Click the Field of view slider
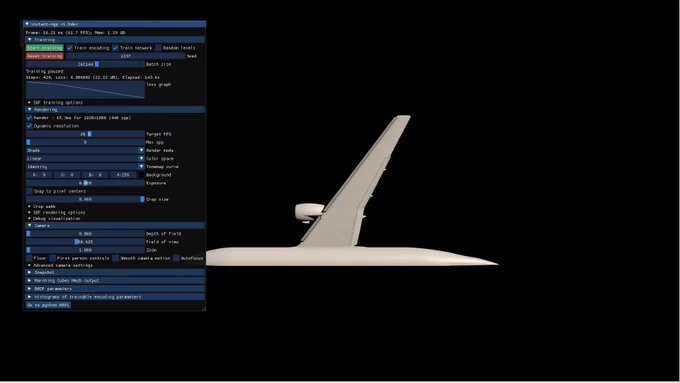 (x=85, y=242)
